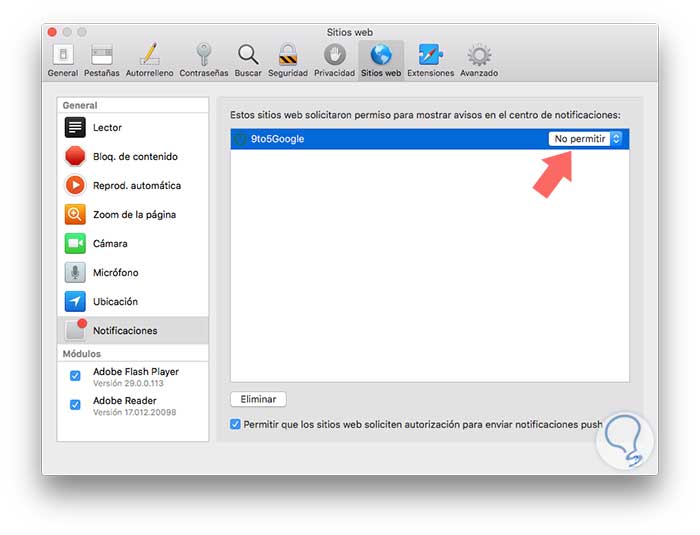Open the Buscar magnifier icon

click(248, 54)
